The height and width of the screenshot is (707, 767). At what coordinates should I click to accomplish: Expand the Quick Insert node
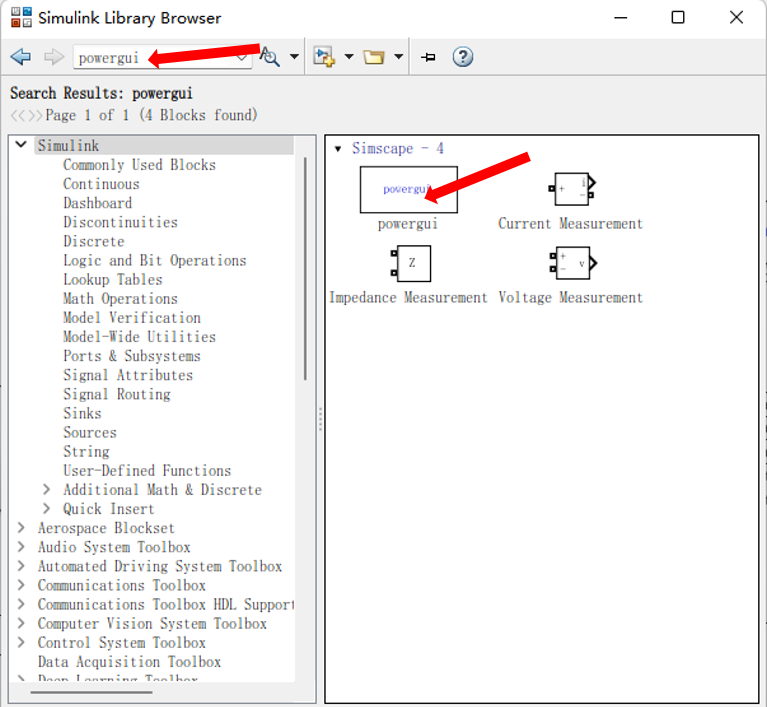[46, 508]
